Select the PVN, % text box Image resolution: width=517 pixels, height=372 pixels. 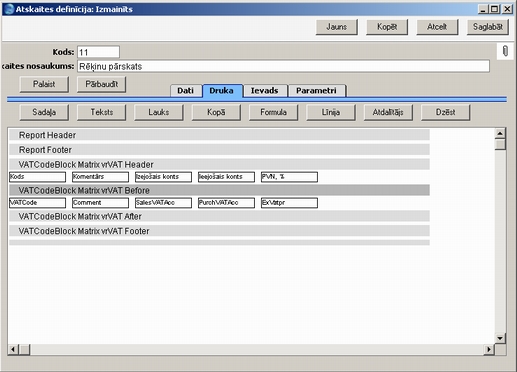[289, 177]
